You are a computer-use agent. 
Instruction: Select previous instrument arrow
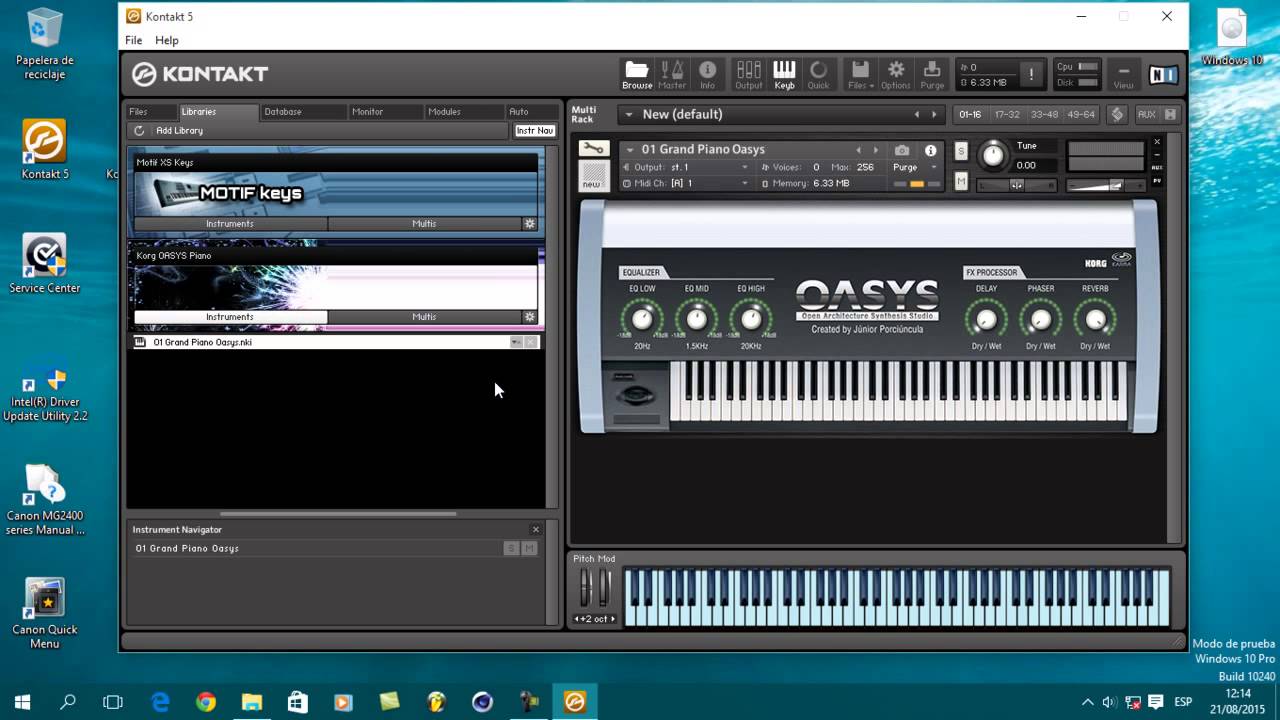858,150
